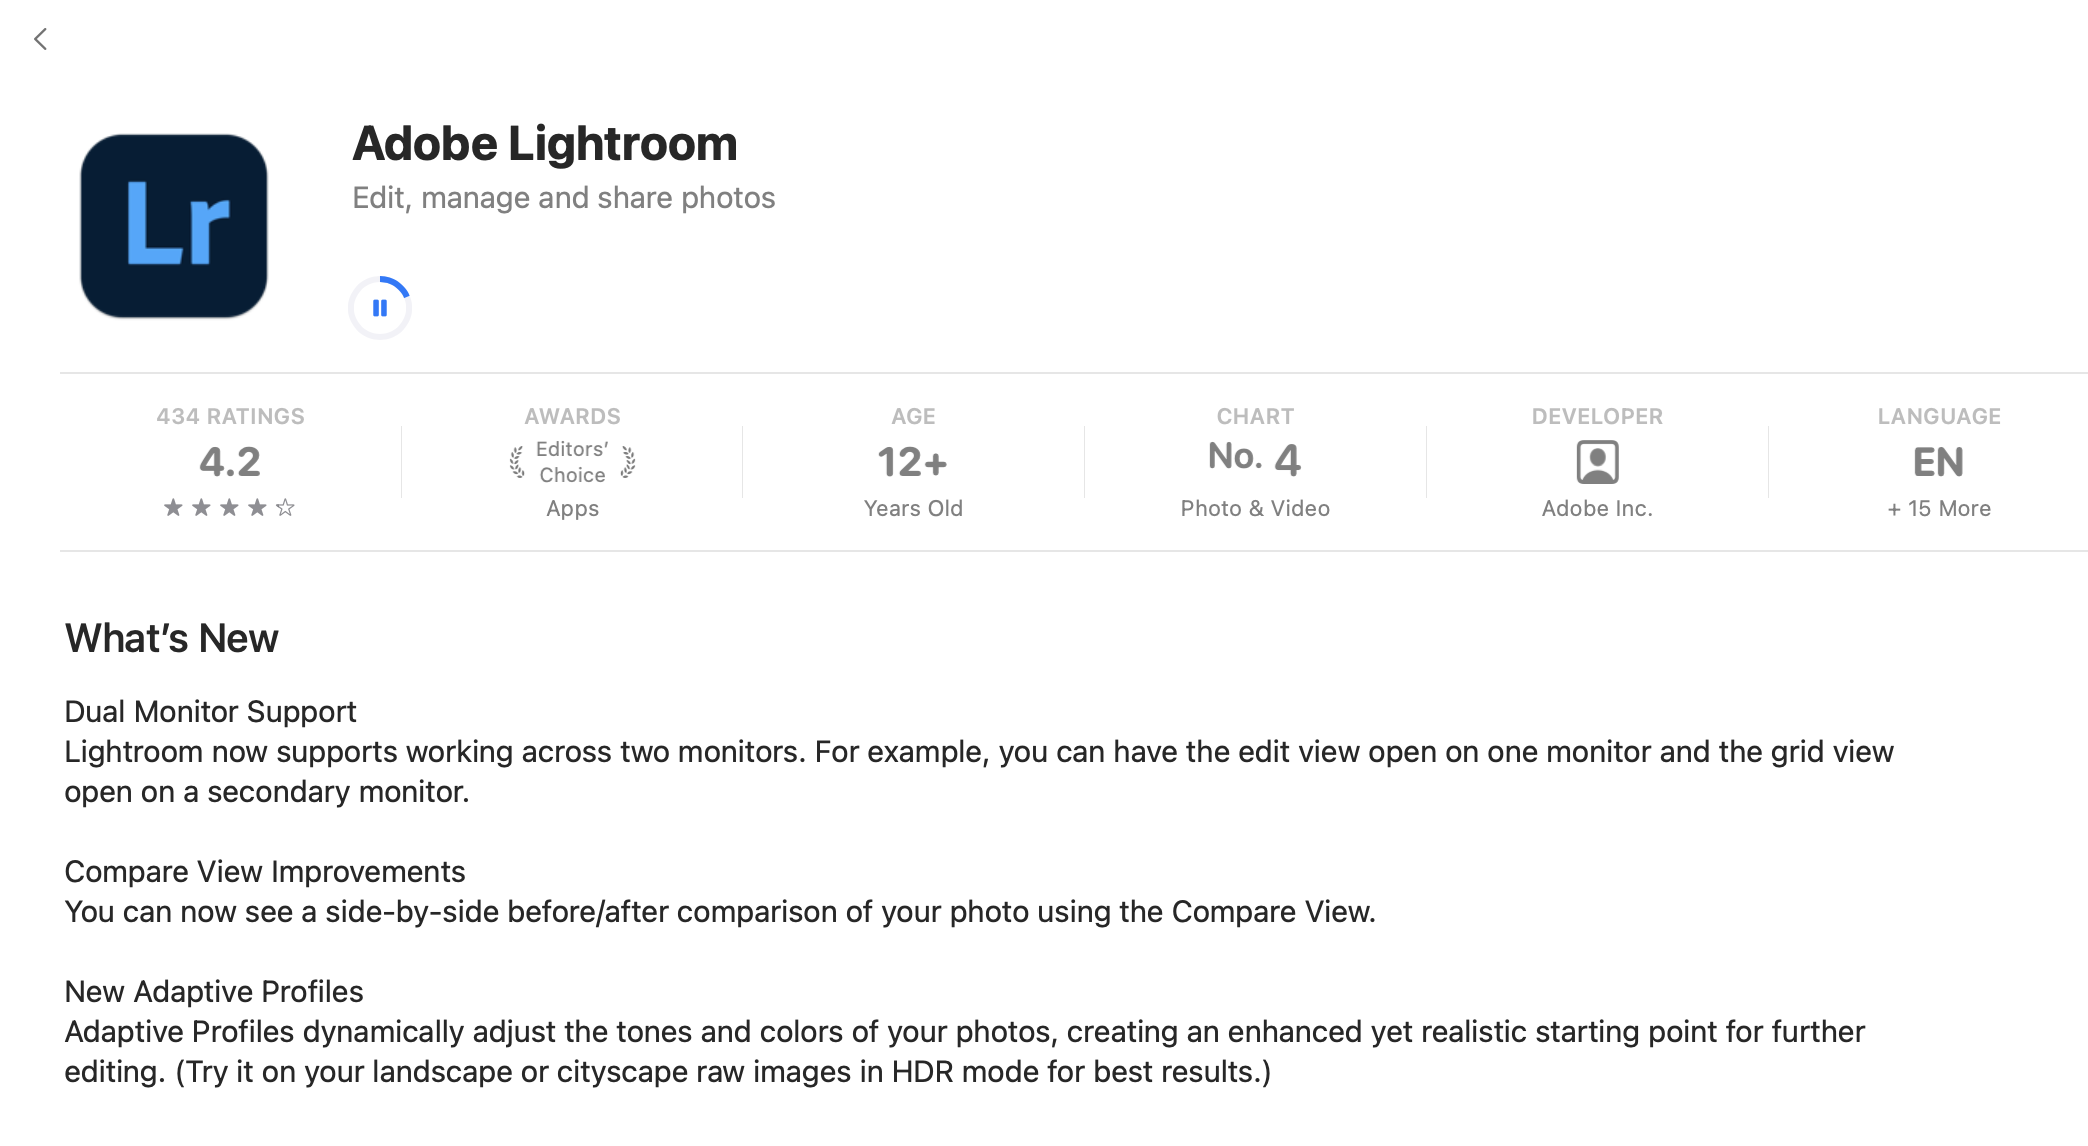Open the Adobe Inc. developer link
This screenshot has height=1146, width=2088.
(x=1597, y=508)
